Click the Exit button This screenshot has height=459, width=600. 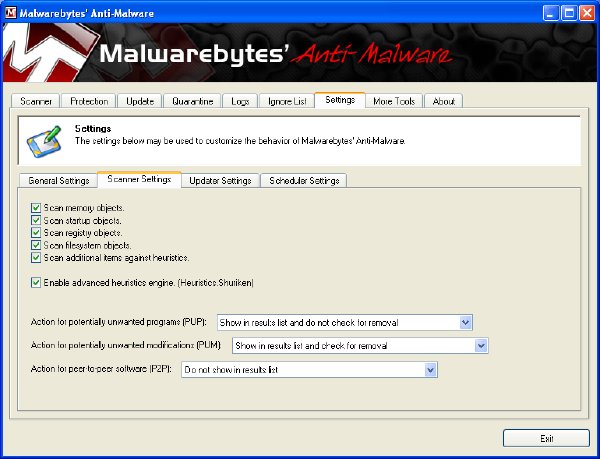(546, 438)
